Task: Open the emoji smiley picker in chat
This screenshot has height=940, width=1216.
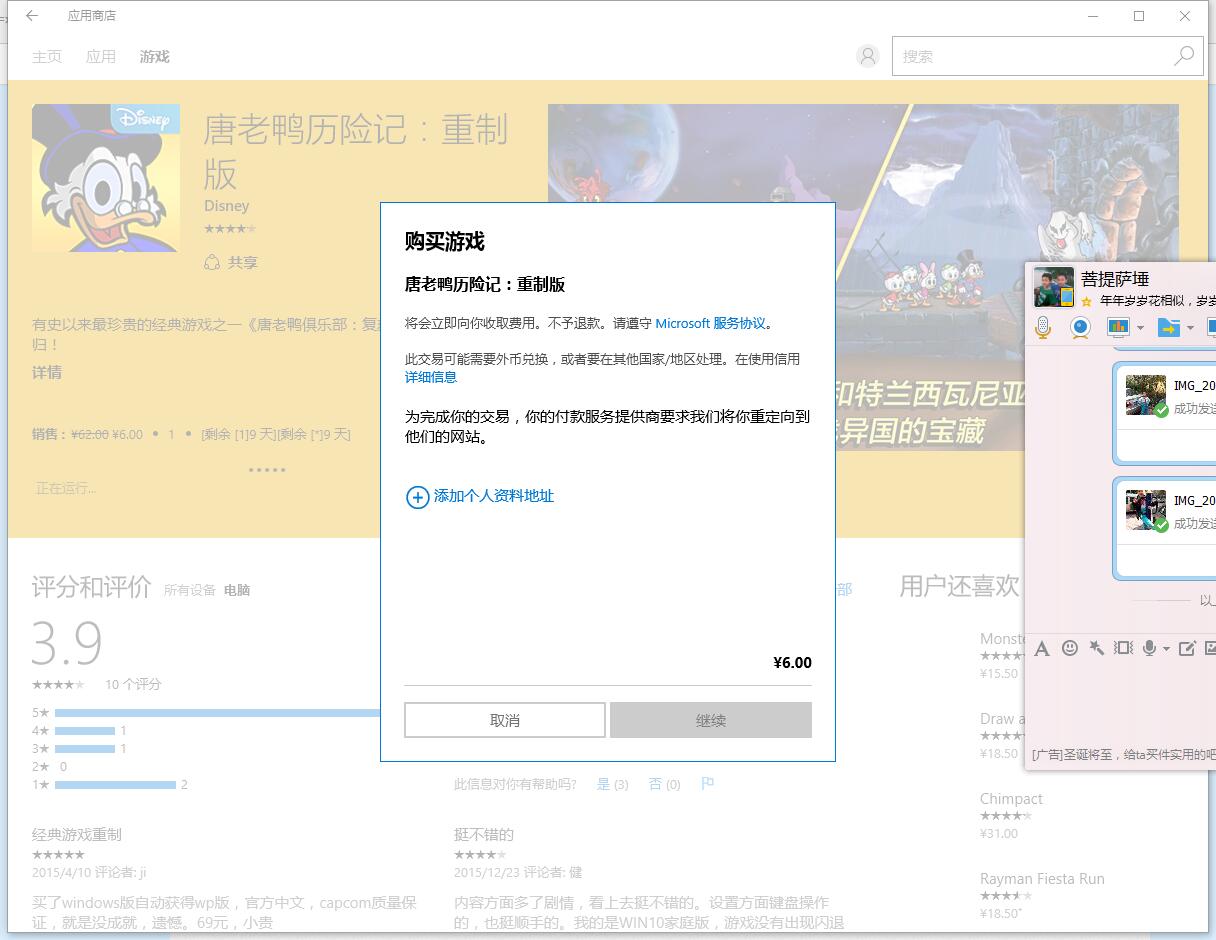Action: pyautogui.click(x=1070, y=648)
